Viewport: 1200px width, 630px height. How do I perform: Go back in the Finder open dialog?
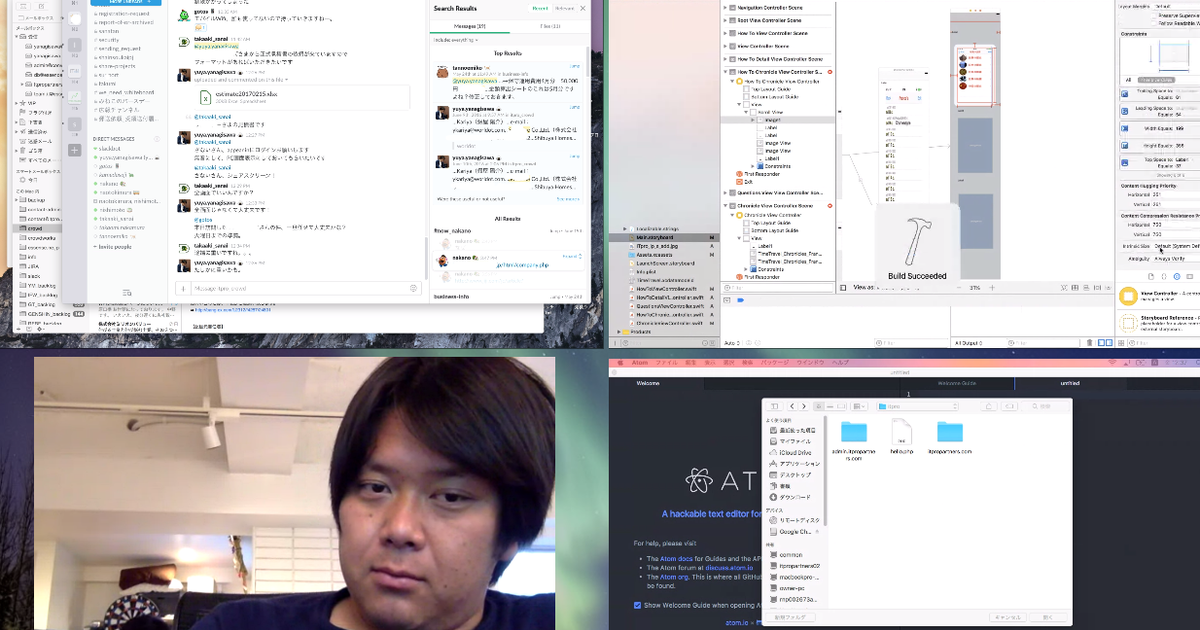point(791,406)
